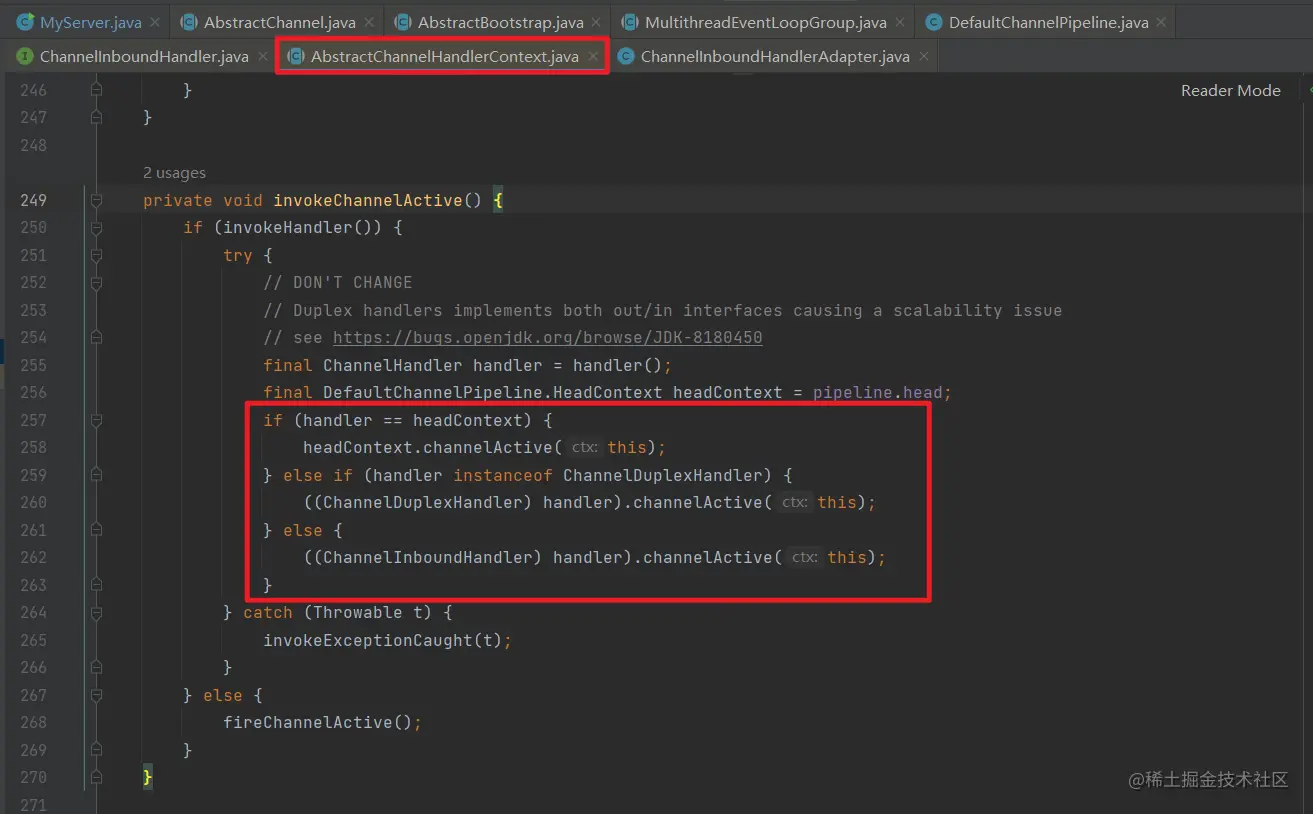Viewport: 1313px width, 814px height.
Task: Close the AbstractBootstrap.java tab
Action: pyautogui.click(x=597, y=22)
